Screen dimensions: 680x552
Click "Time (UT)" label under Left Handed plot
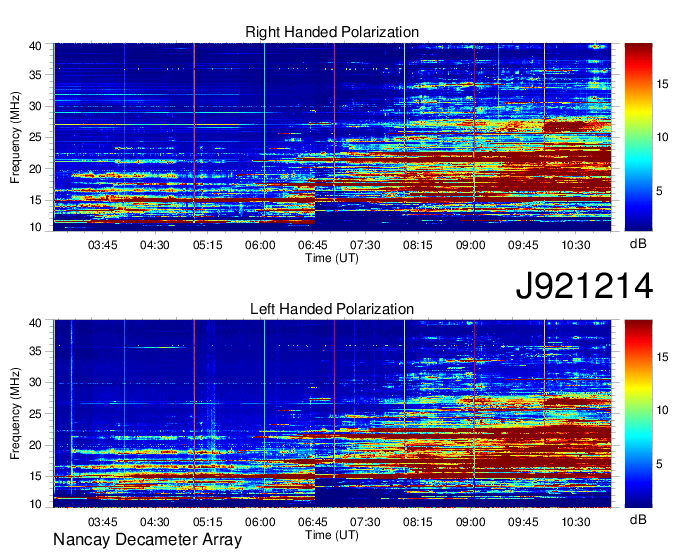332,535
